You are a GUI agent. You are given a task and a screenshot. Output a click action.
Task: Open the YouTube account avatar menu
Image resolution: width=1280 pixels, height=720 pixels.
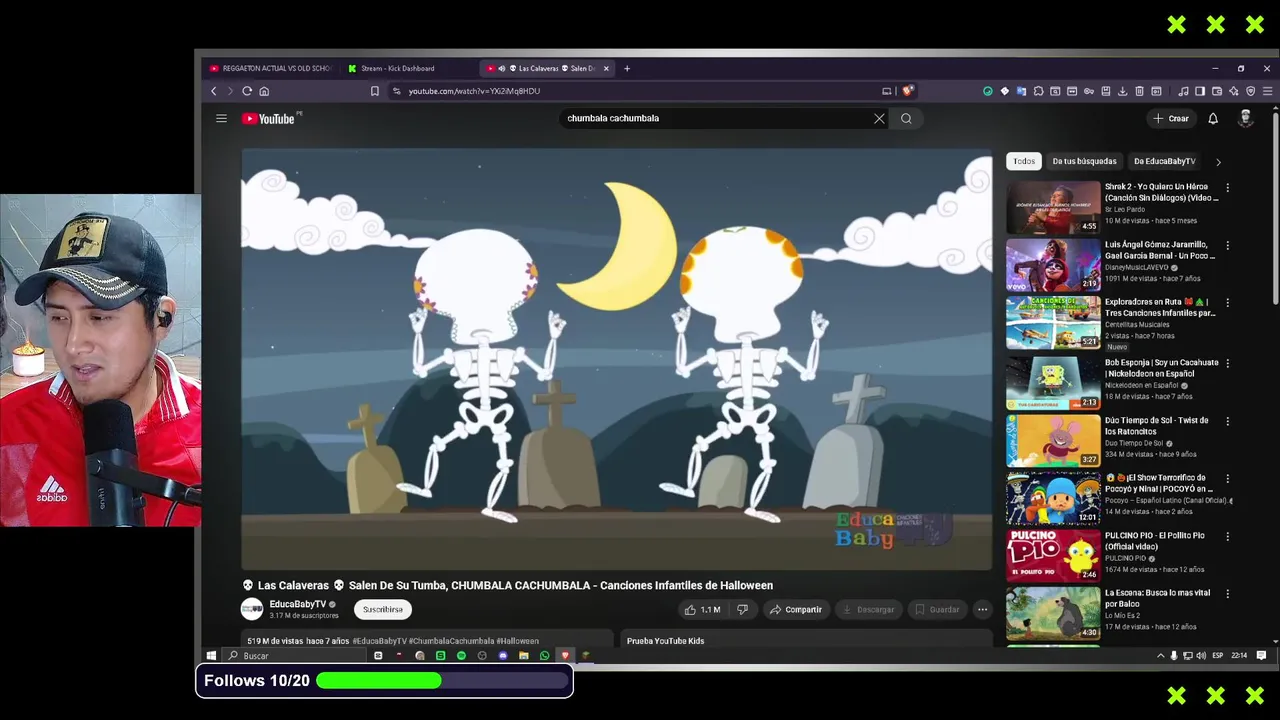tap(1245, 118)
